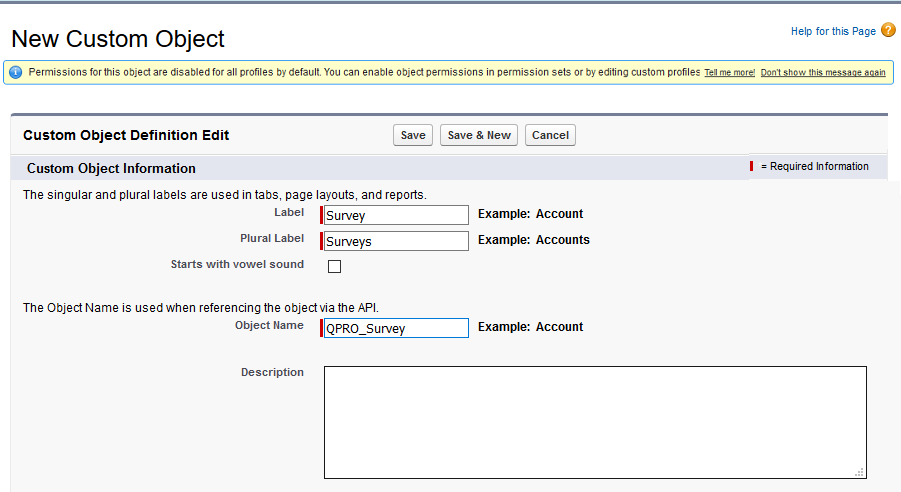This screenshot has width=901, height=492.
Task: Focus the Label field containing Survey
Action: (x=396, y=215)
